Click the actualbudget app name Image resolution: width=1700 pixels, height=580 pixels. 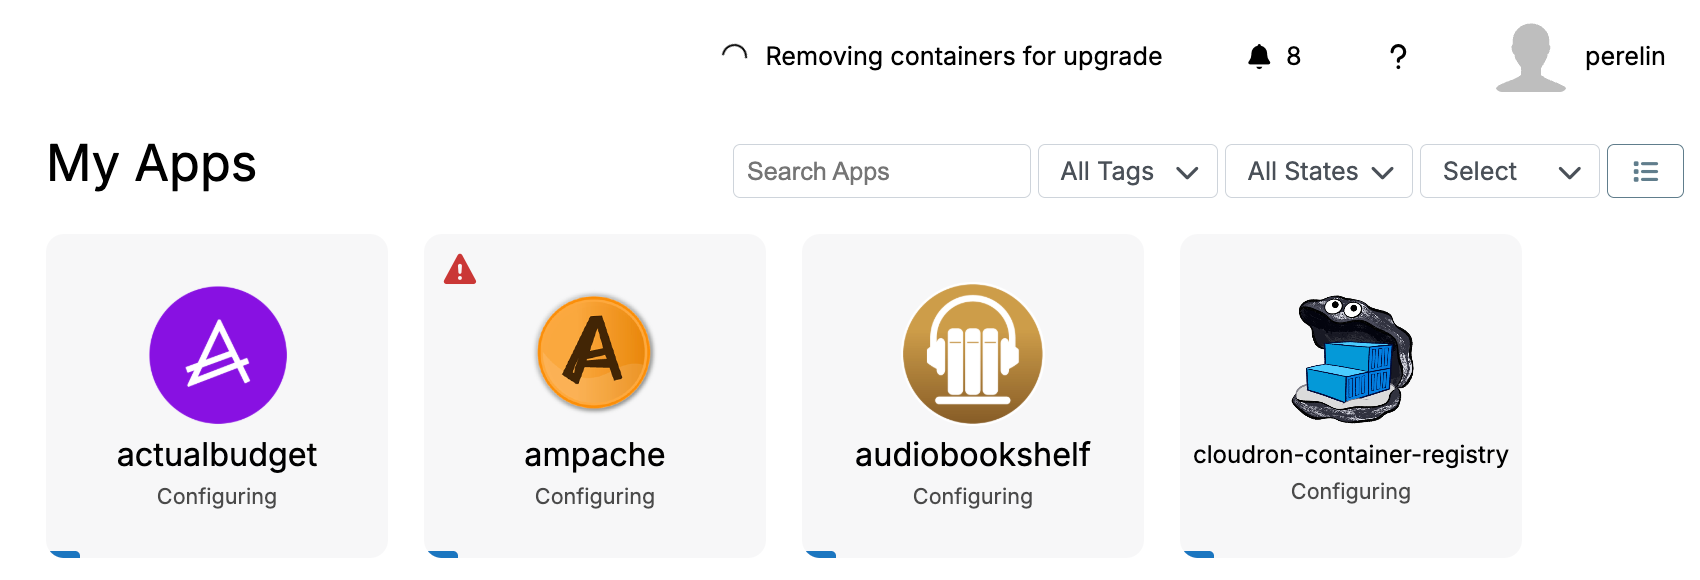[x=217, y=455]
